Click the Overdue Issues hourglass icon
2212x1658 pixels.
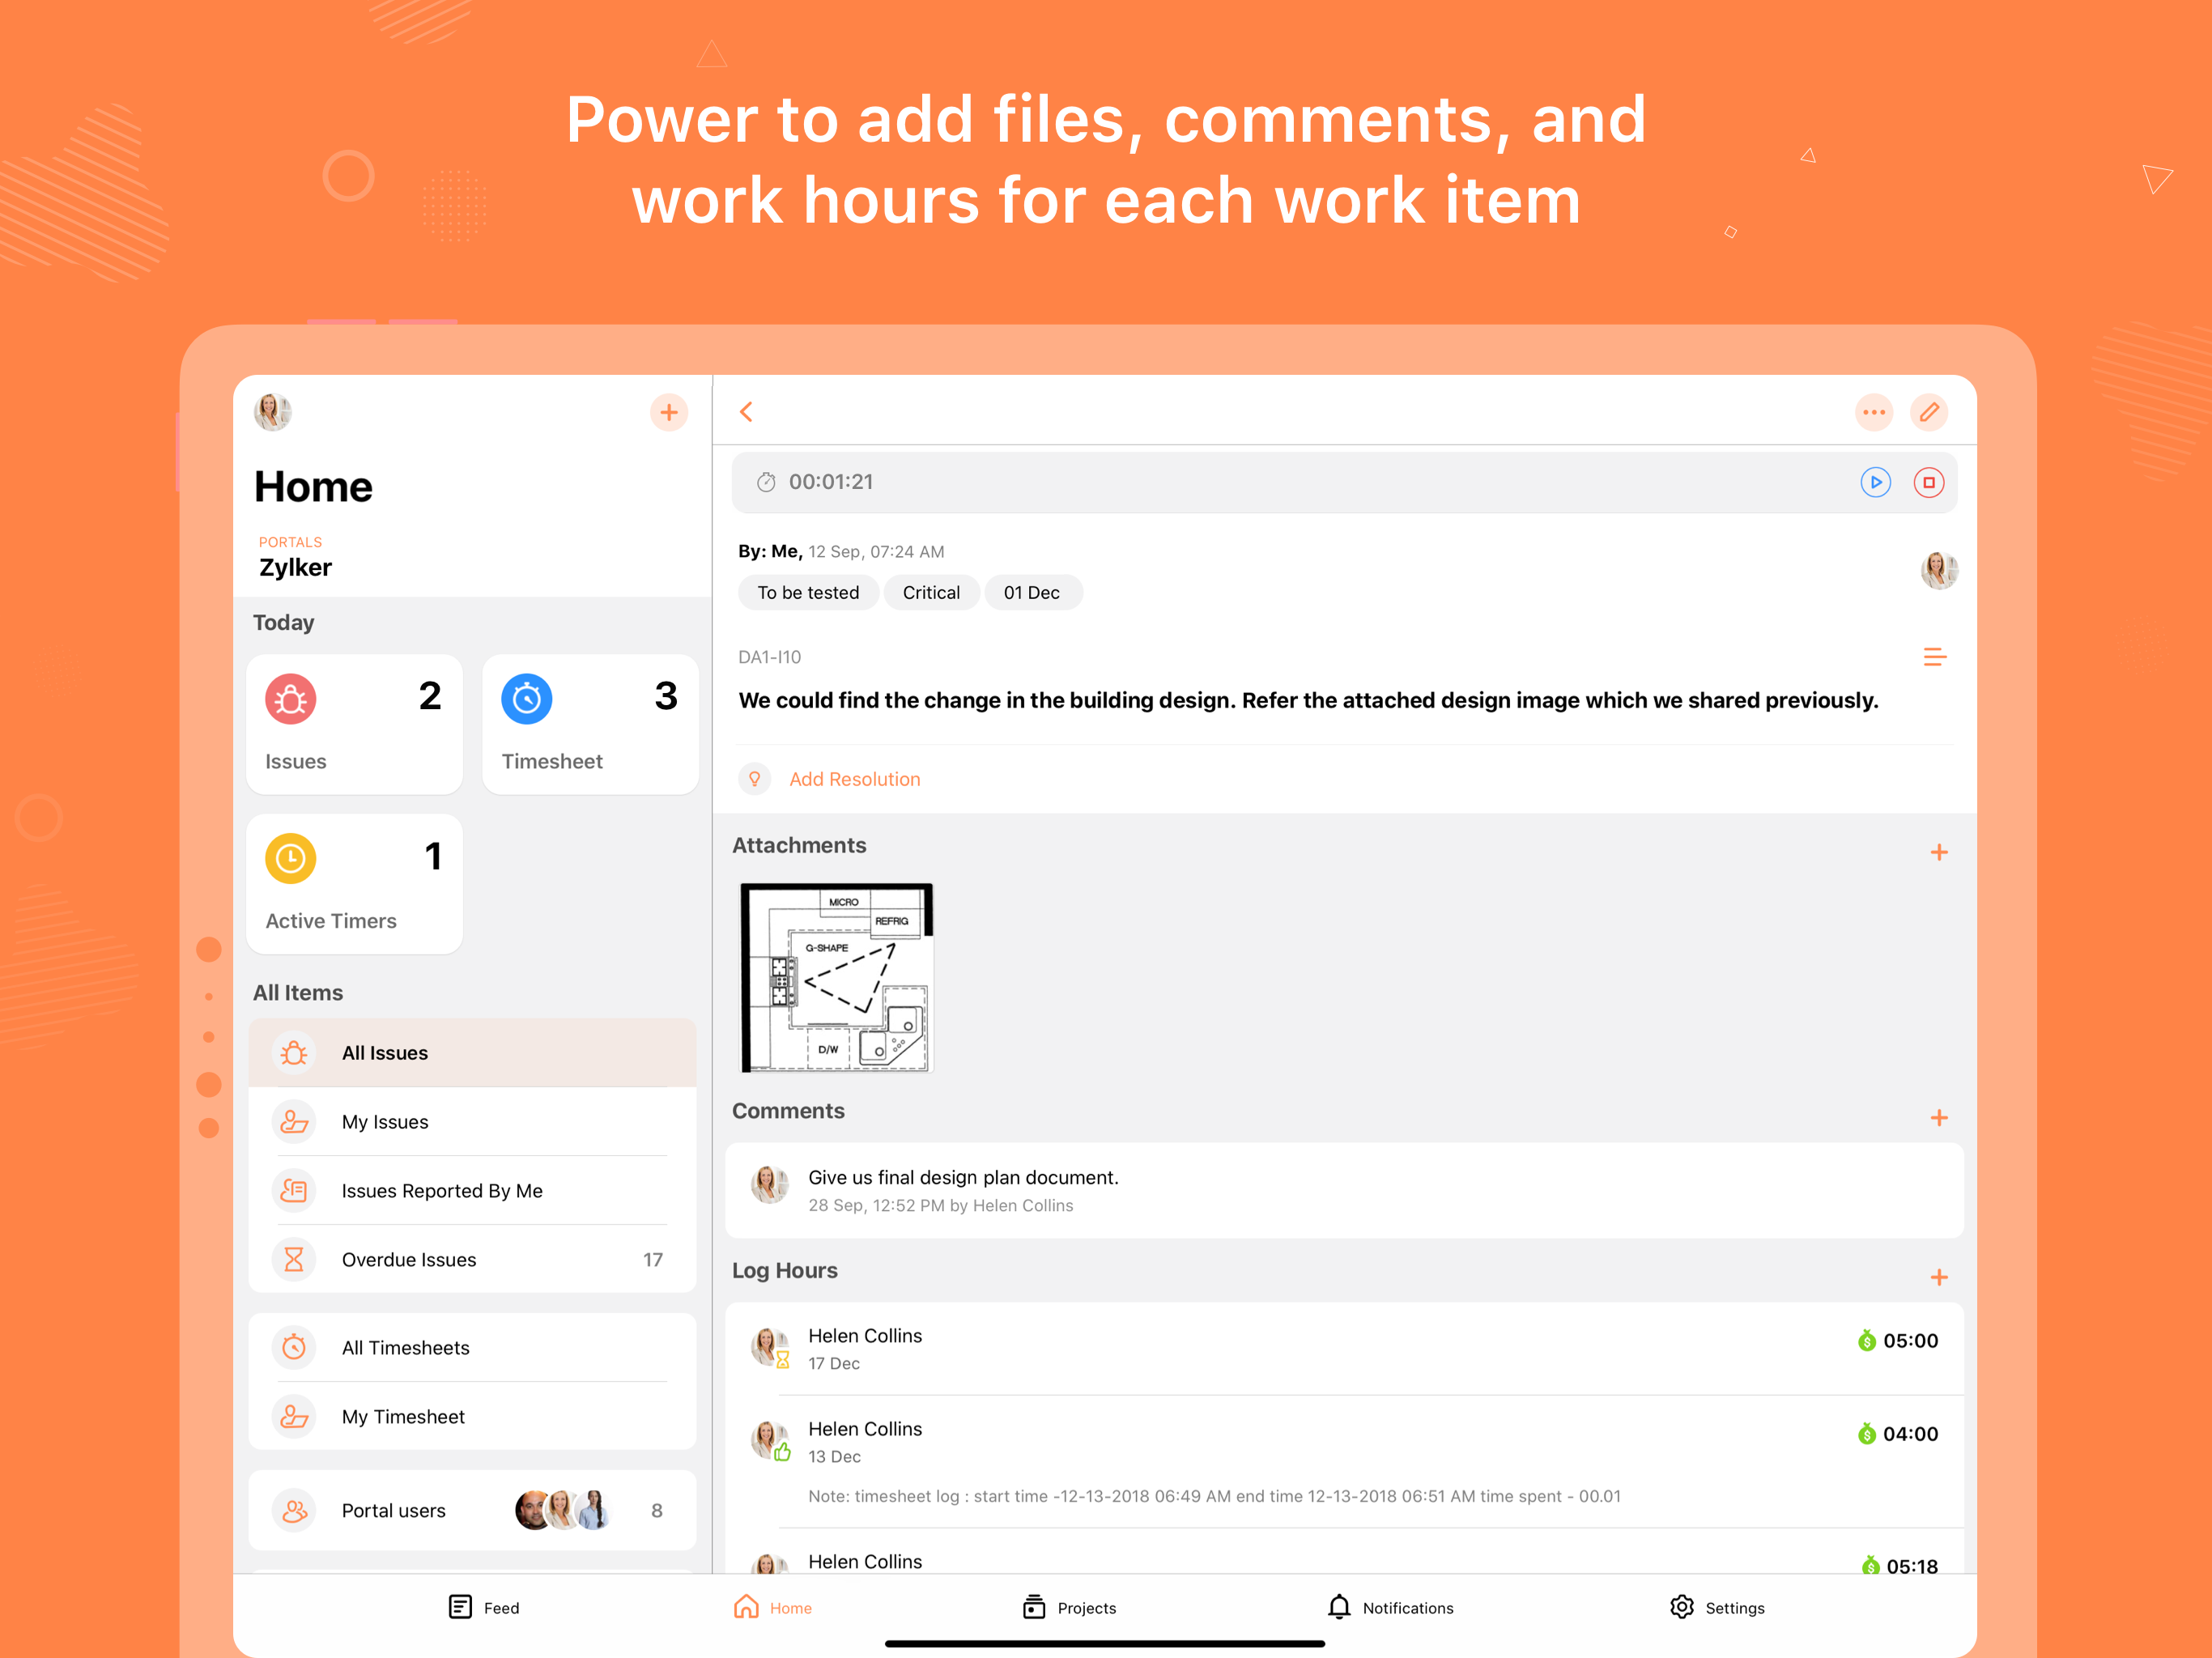pyautogui.click(x=294, y=1259)
